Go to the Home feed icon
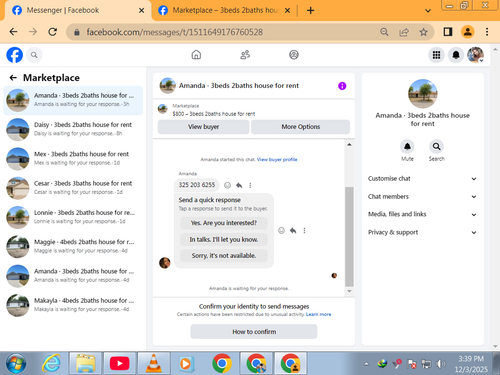 (x=196, y=55)
